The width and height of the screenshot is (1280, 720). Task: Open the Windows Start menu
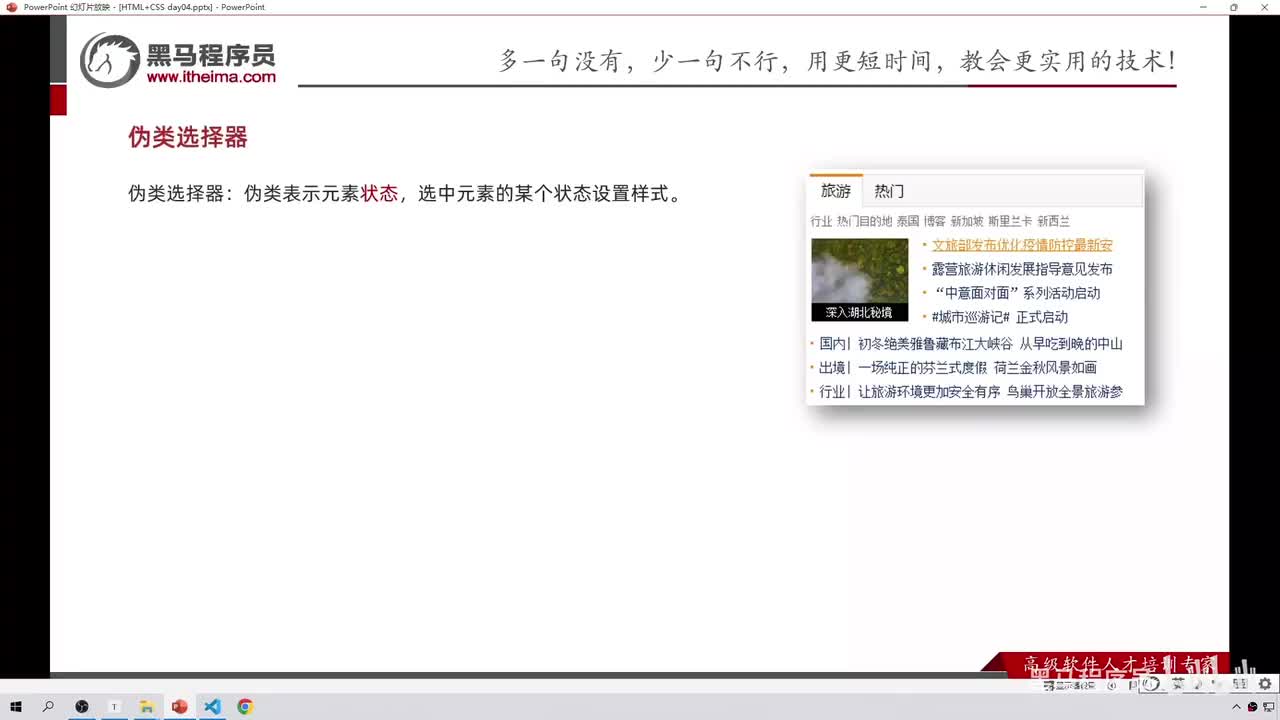(16, 707)
